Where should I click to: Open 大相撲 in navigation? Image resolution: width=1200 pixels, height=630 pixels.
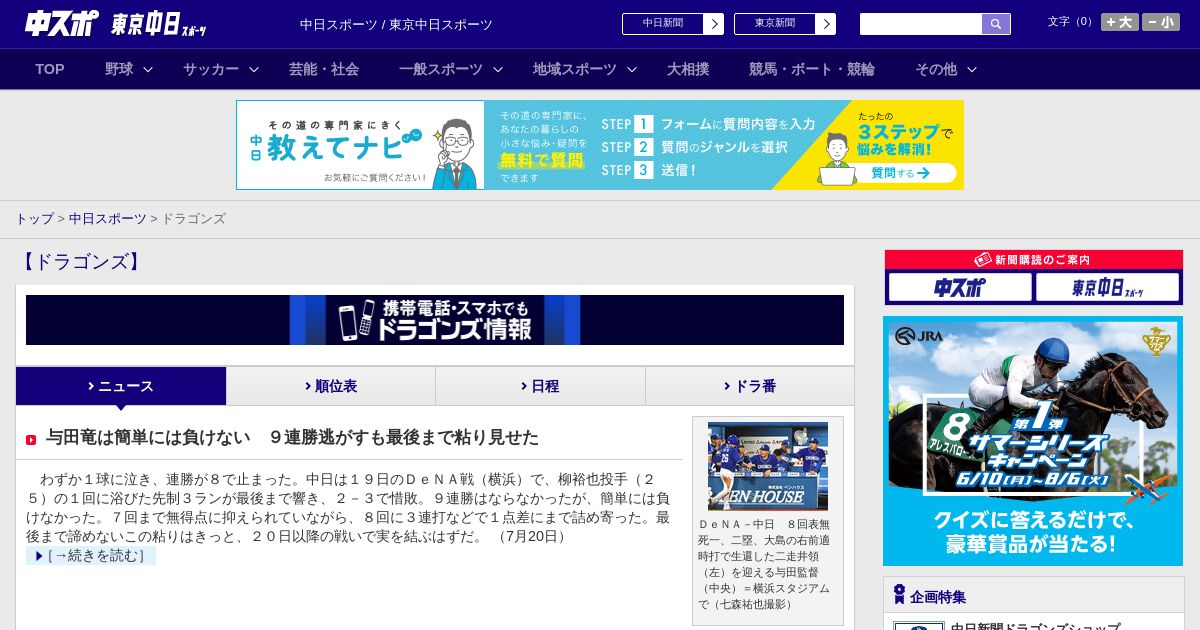tap(688, 69)
